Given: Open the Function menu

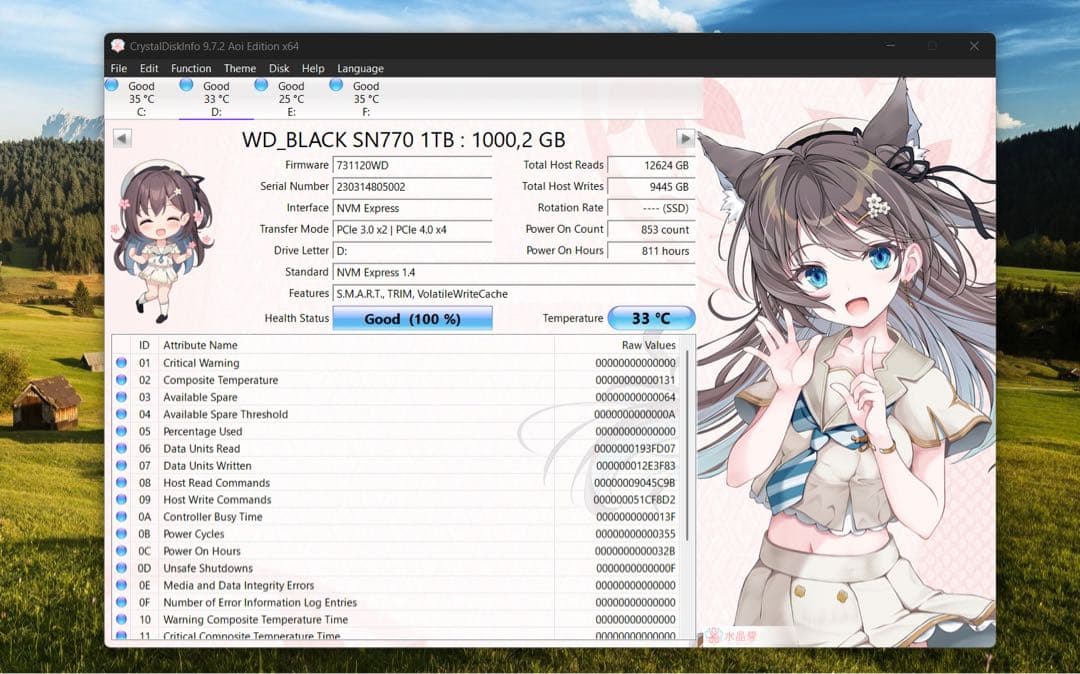Looking at the screenshot, I should coord(191,68).
